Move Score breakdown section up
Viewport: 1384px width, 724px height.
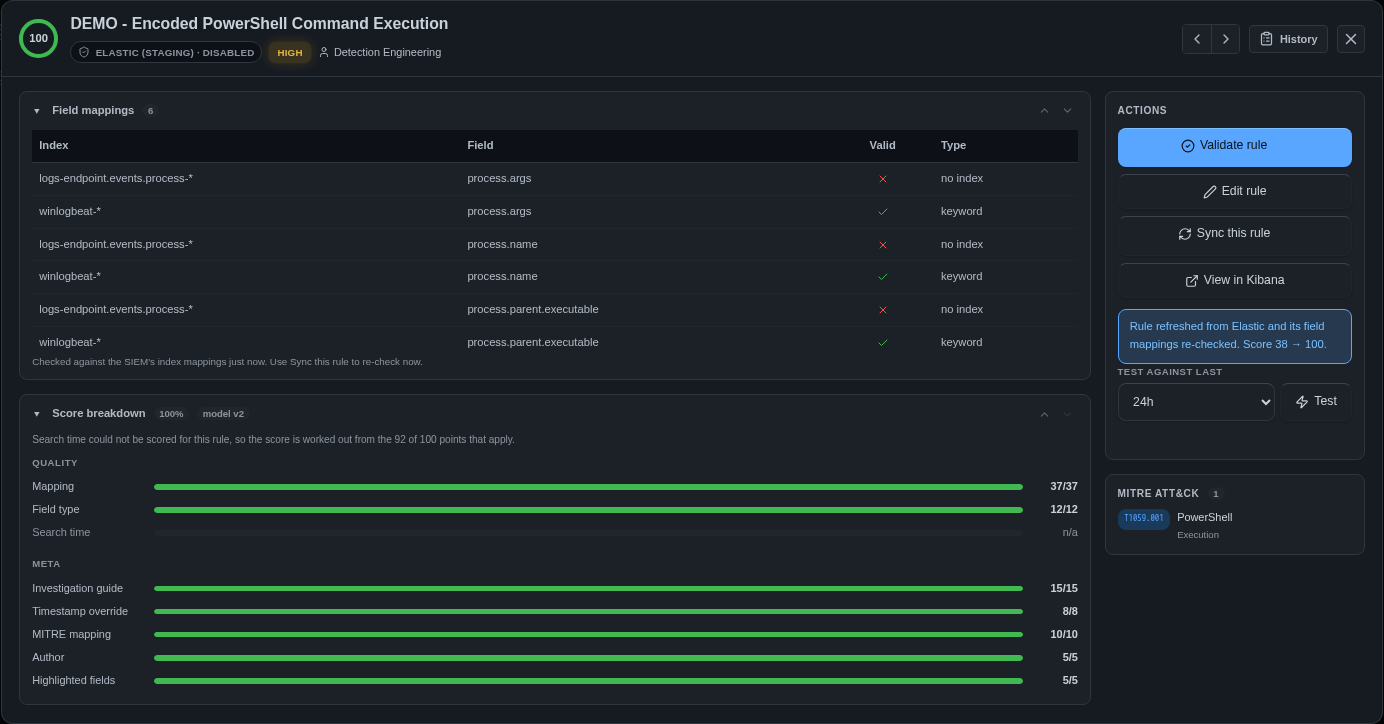click(1044, 414)
